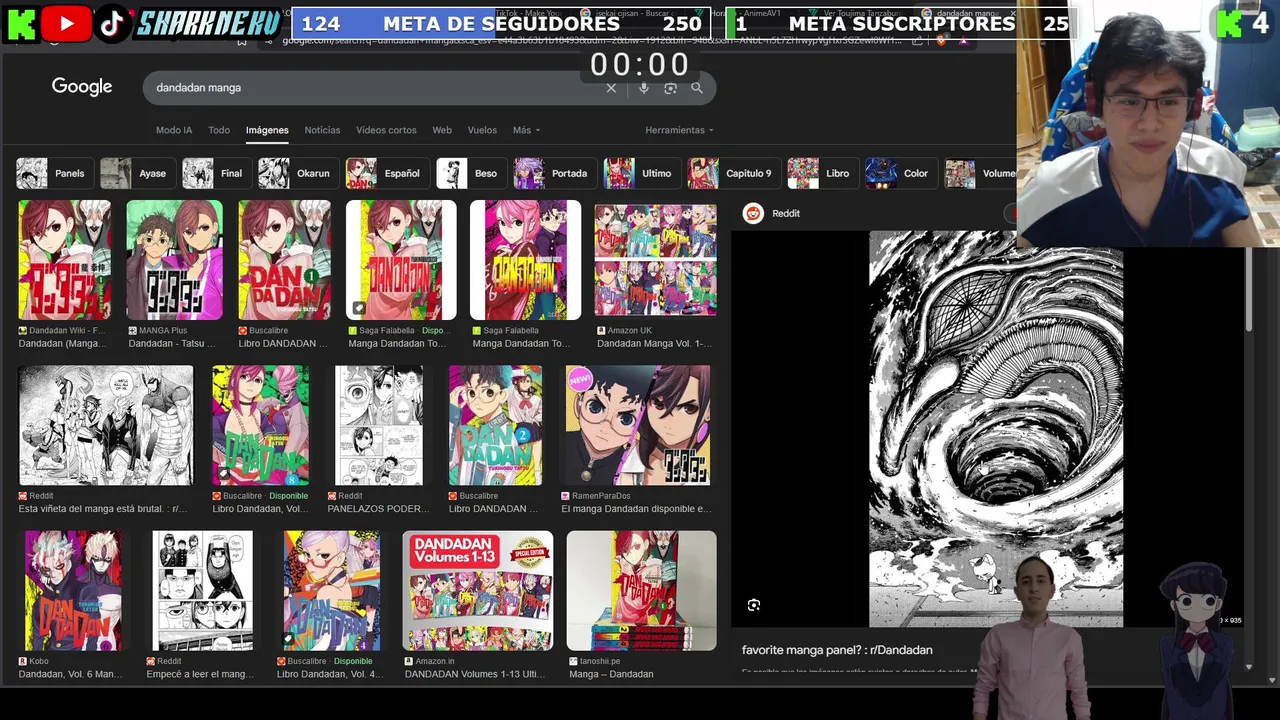
Task: Open the Videos cortos tab
Action: click(x=386, y=130)
